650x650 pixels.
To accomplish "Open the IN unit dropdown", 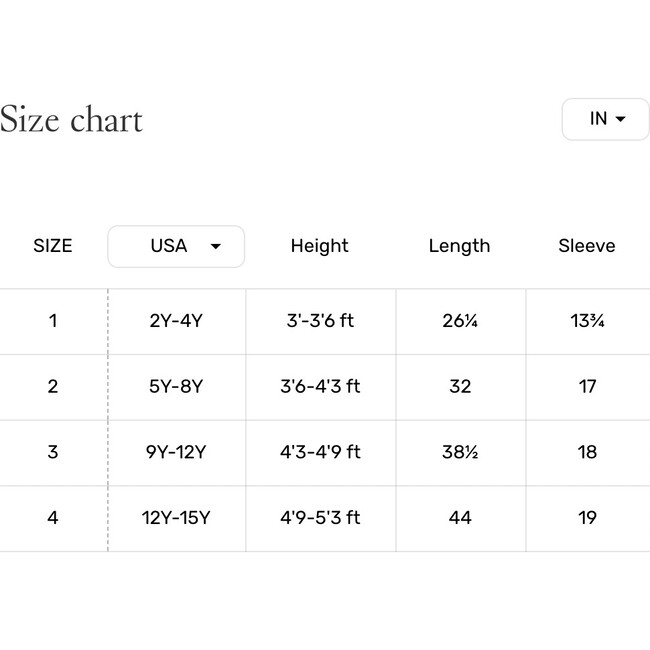I will pyautogui.click(x=605, y=119).
